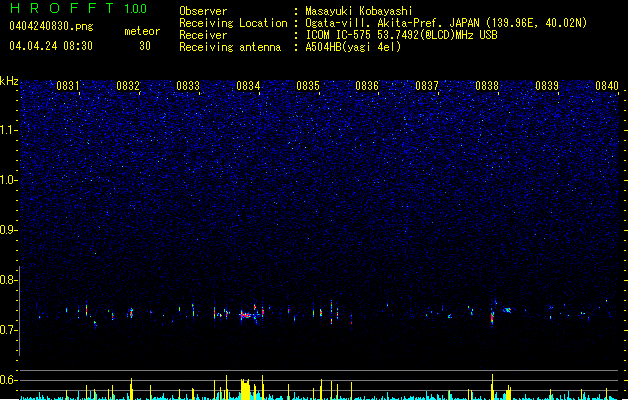The height and width of the screenshot is (400, 629).
Task: Select antenna text A504HB(yagi 4el)
Action: coord(353,47)
